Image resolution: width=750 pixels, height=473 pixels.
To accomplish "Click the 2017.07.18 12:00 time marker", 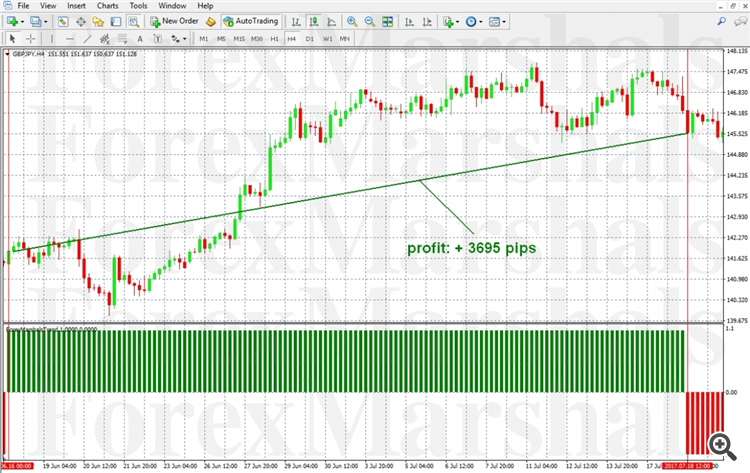I will click(x=687, y=466).
